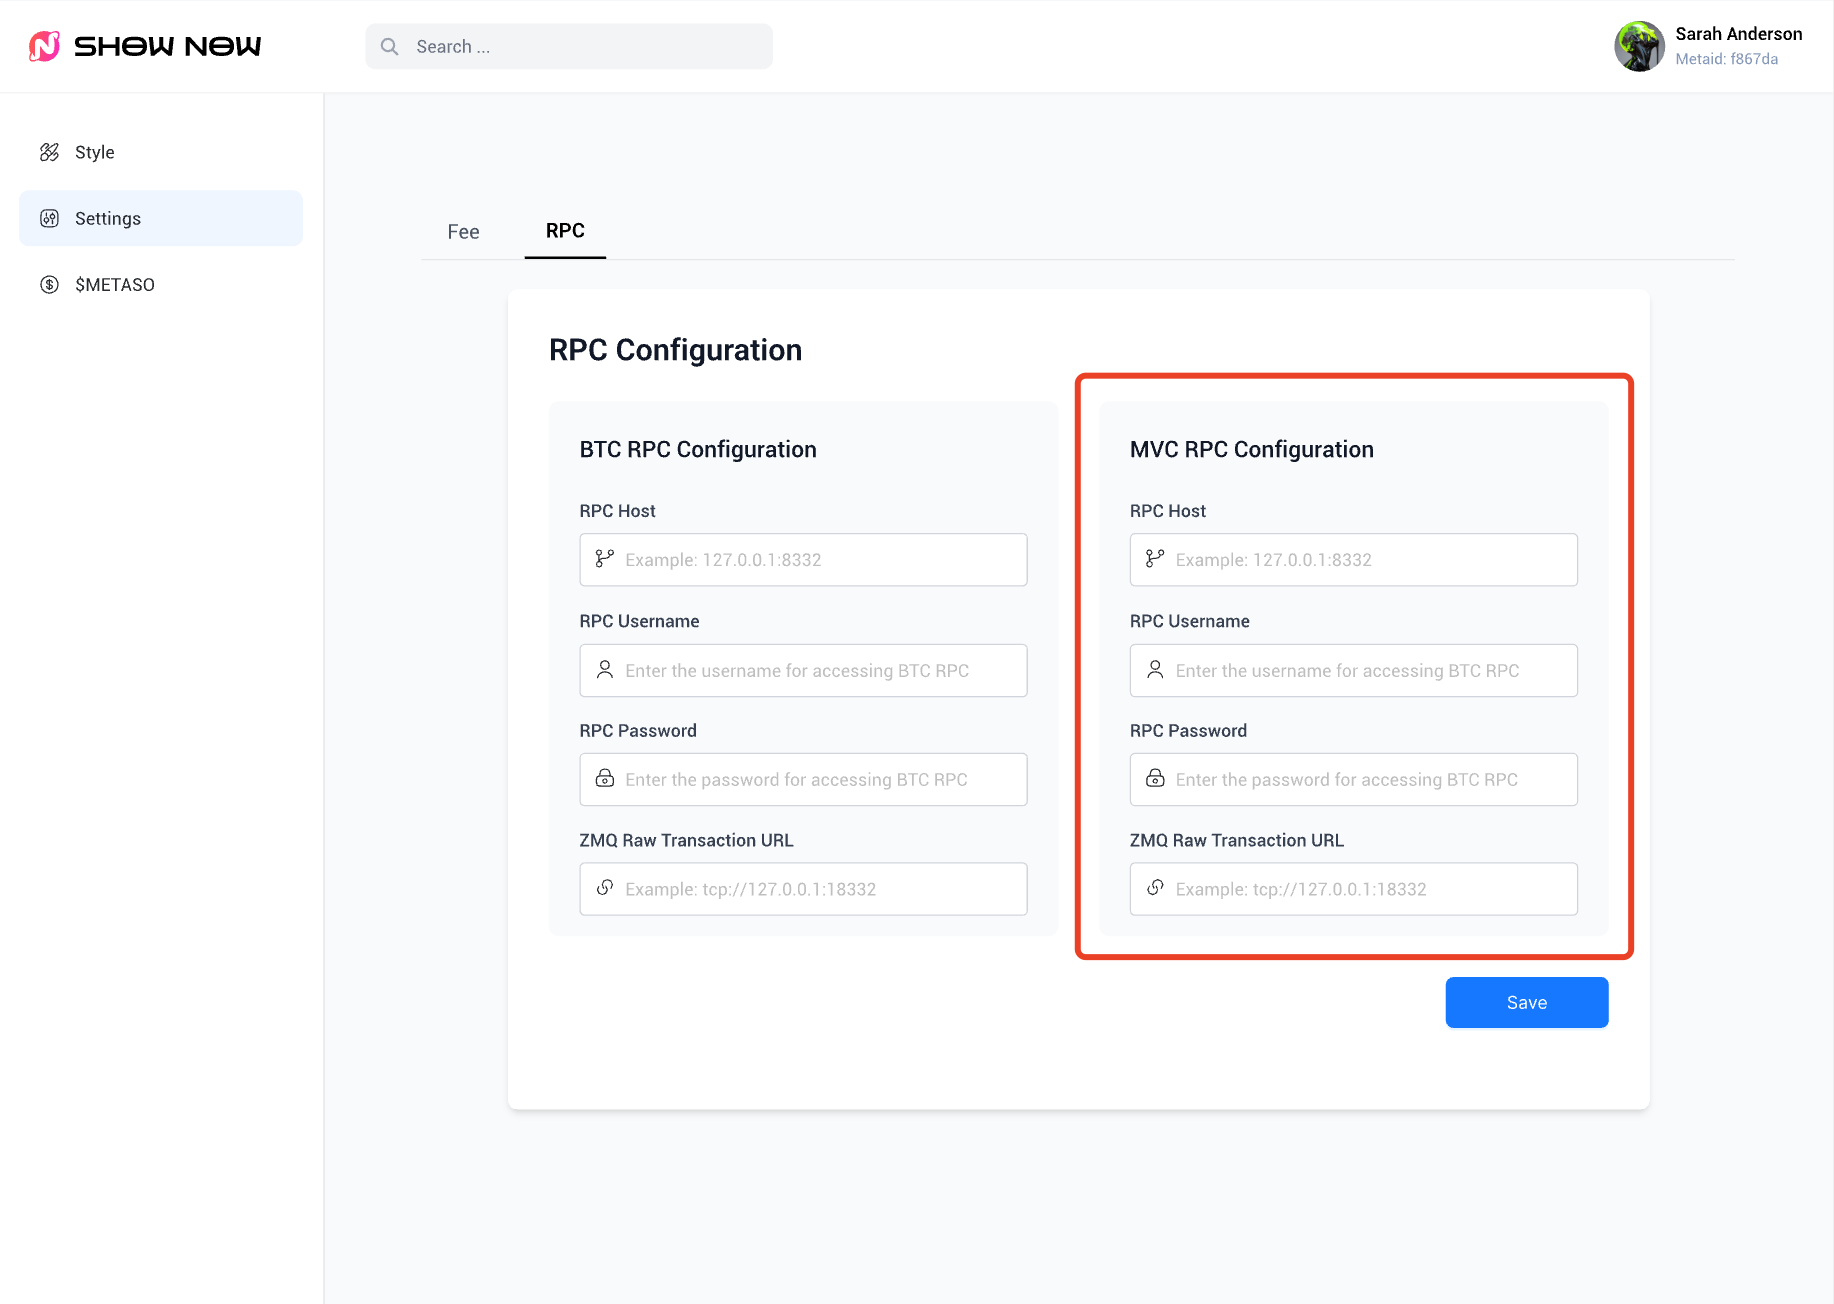Open the $METASO sidebar item
1834x1304 pixels.
click(x=115, y=285)
